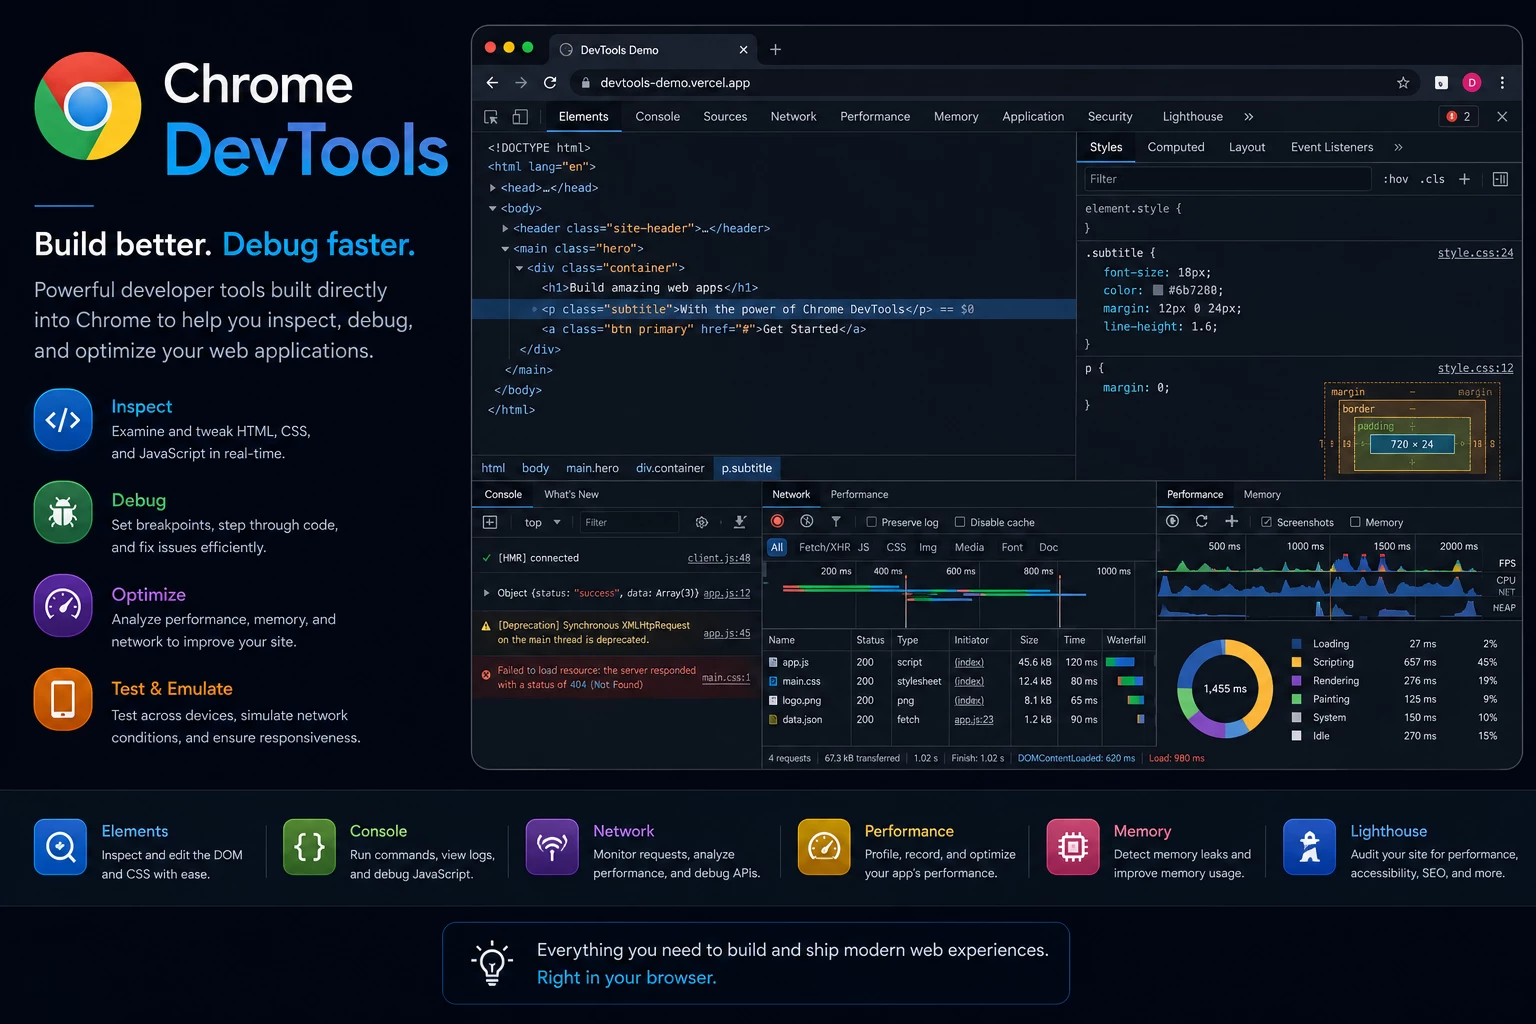The height and width of the screenshot is (1024, 1536).
Task: Open the profile avatar D
Action: [x=1471, y=83]
